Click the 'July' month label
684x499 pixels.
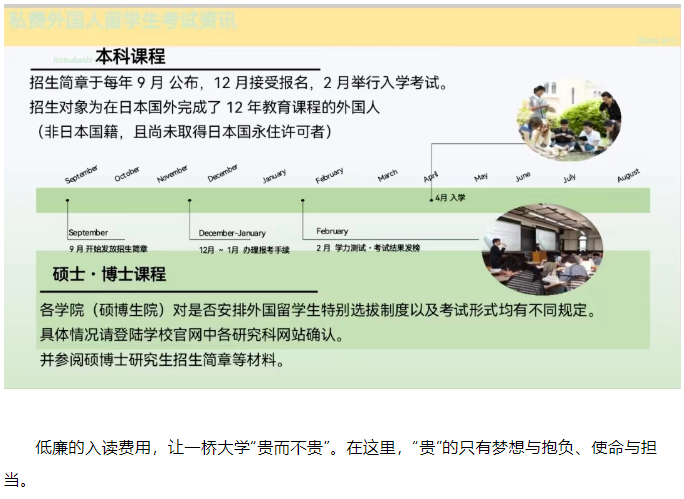pyautogui.click(x=569, y=178)
